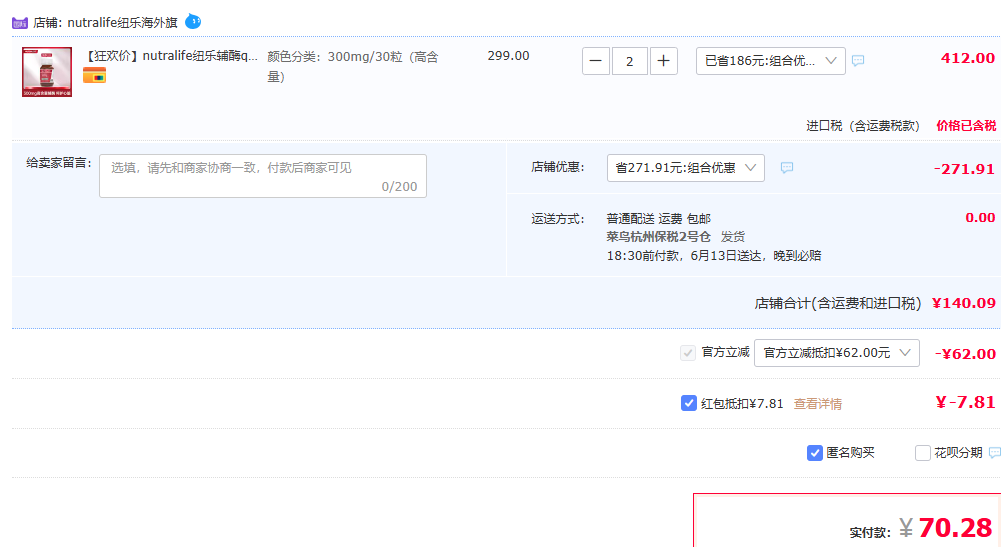Uncheck the 红包抵扣¥7.81 checkbox
The height and width of the screenshot is (547, 1001).
(x=688, y=403)
